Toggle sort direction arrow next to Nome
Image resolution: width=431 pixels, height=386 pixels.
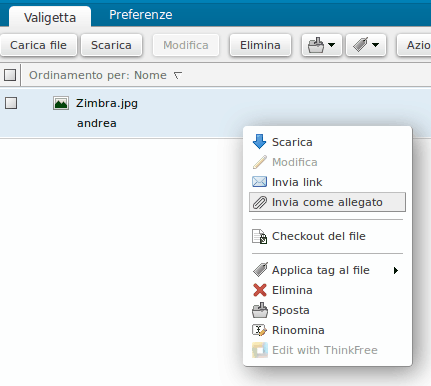[178, 76]
